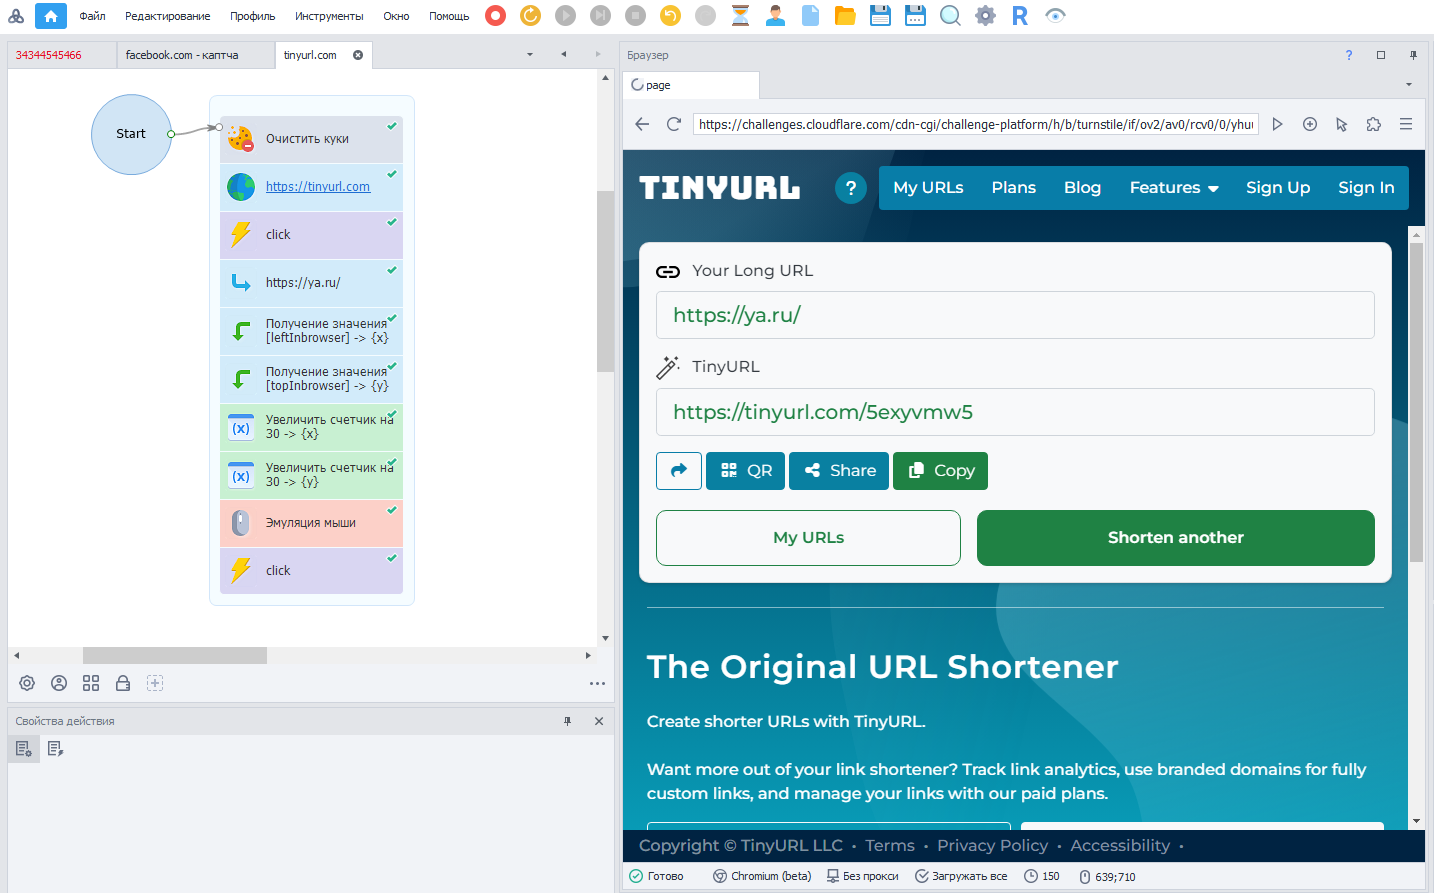Click the orange restart circular-arrow toolbar icon
Image resolution: width=1434 pixels, height=893 pixels.
coord(530,15)
